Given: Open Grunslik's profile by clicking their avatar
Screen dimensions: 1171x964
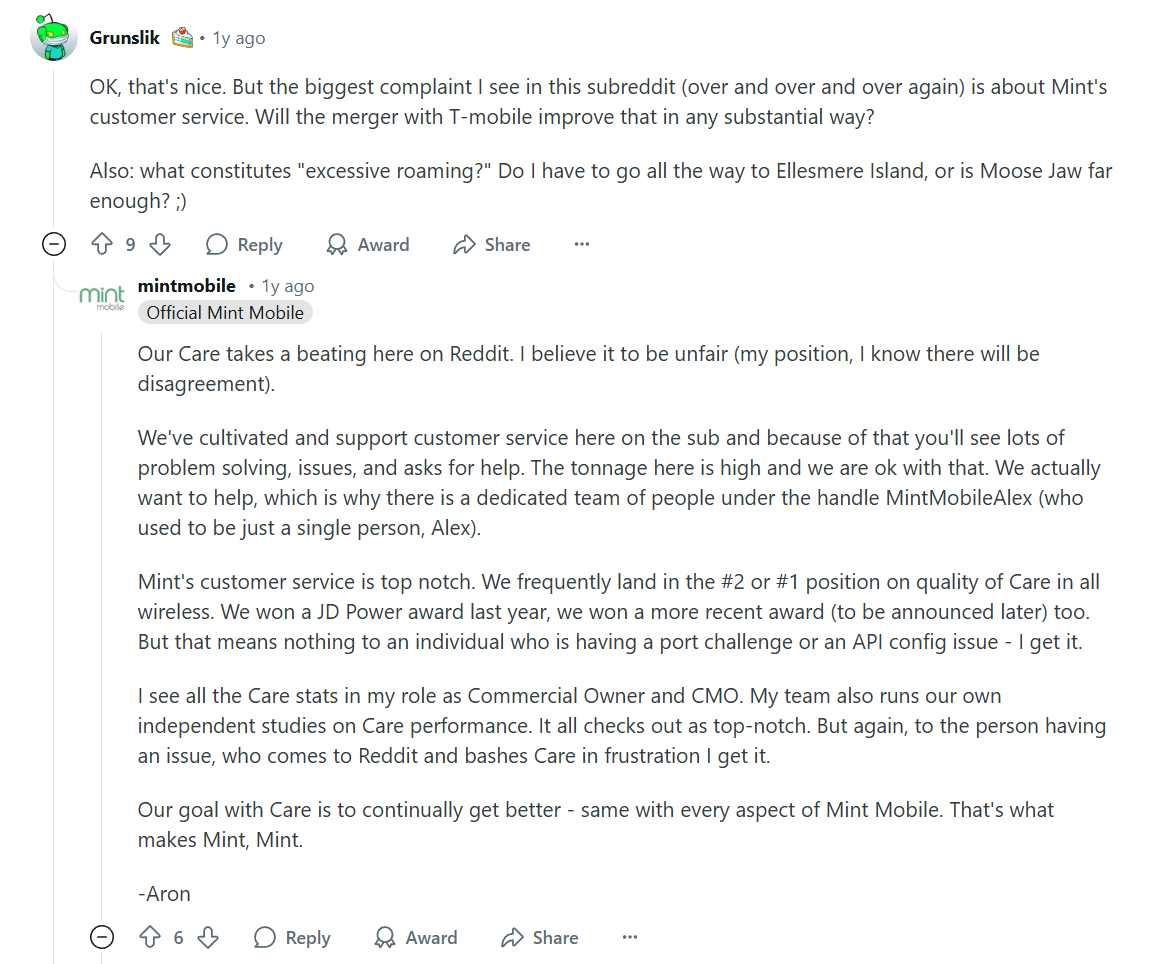Looking at the screenshot, I should pos(52,37).
